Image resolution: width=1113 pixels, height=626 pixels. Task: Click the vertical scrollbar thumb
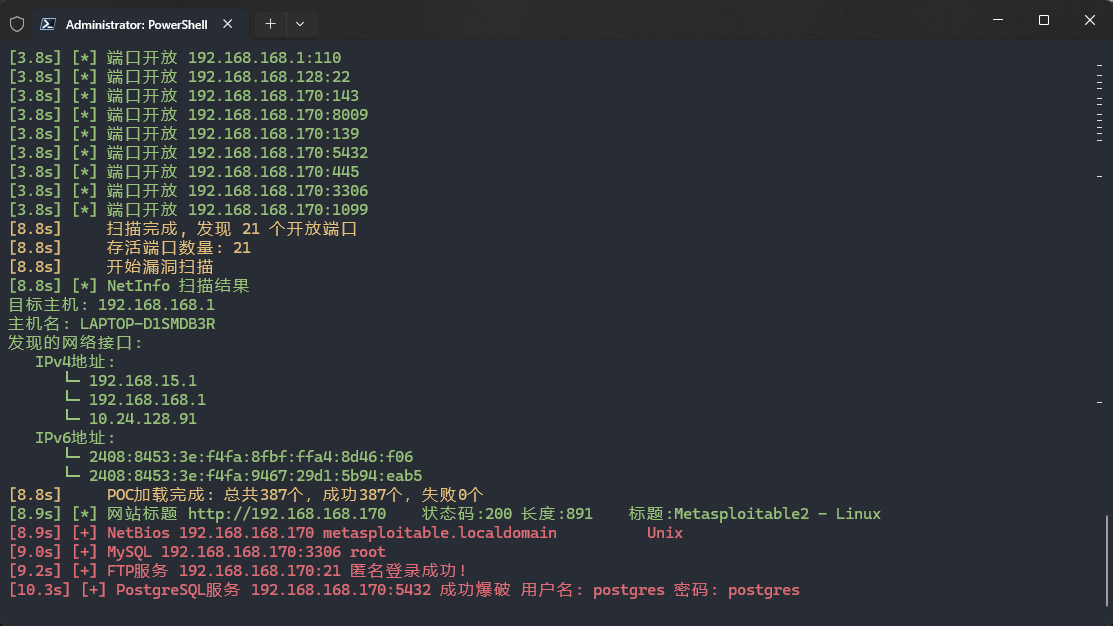[1105, 558]
